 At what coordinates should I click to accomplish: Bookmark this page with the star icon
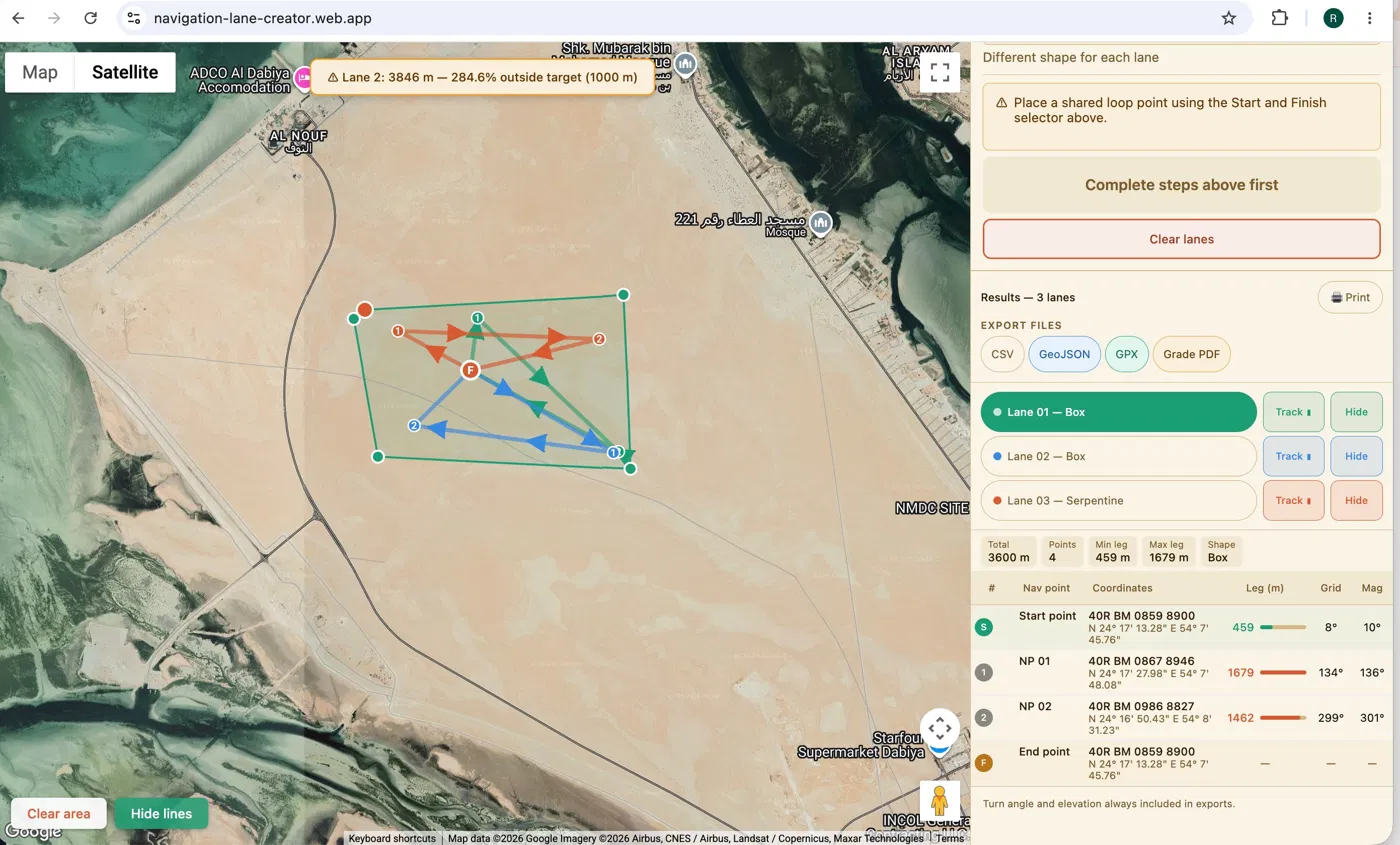(1229, 18)
